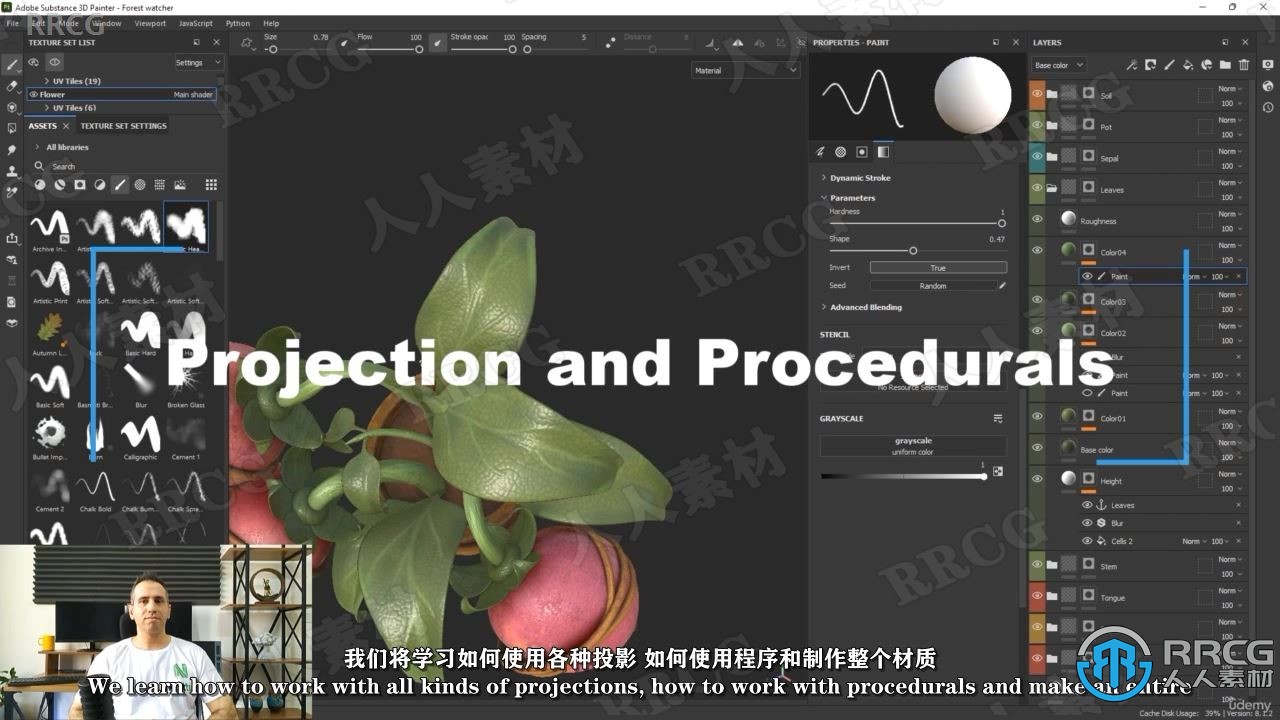Open the Viewport menu
The image size is (1280, 720).
(x=150, y=23)
